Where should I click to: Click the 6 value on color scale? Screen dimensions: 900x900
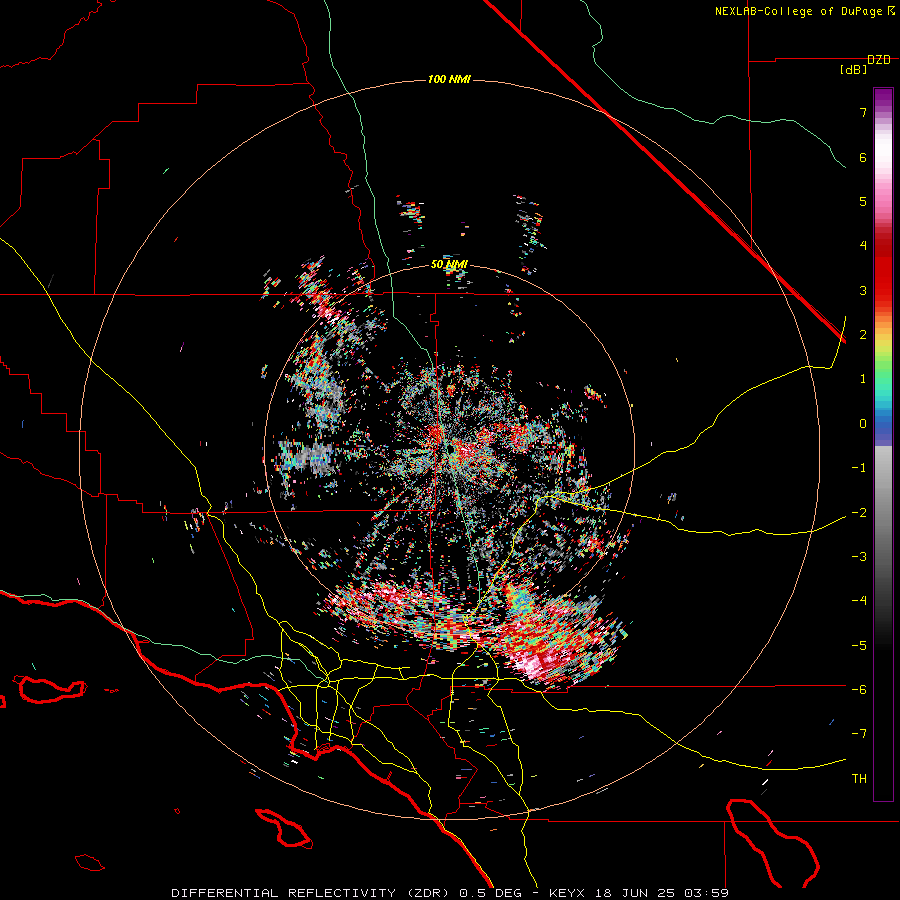[x=863, y=157]
